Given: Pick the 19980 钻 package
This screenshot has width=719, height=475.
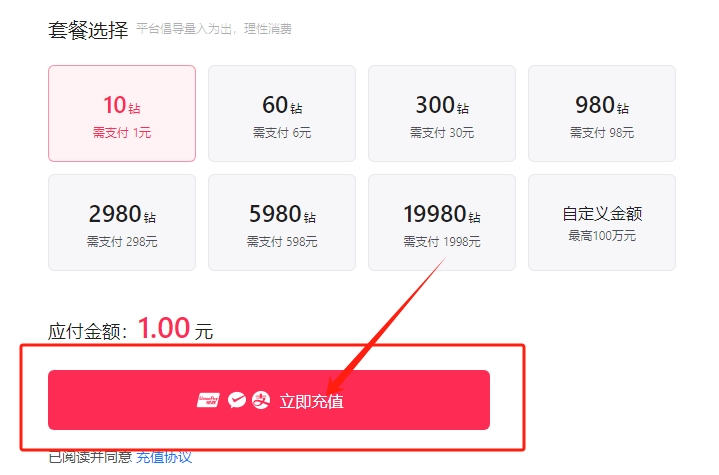Looking at the screenshot, I should (x=442, y=222).
